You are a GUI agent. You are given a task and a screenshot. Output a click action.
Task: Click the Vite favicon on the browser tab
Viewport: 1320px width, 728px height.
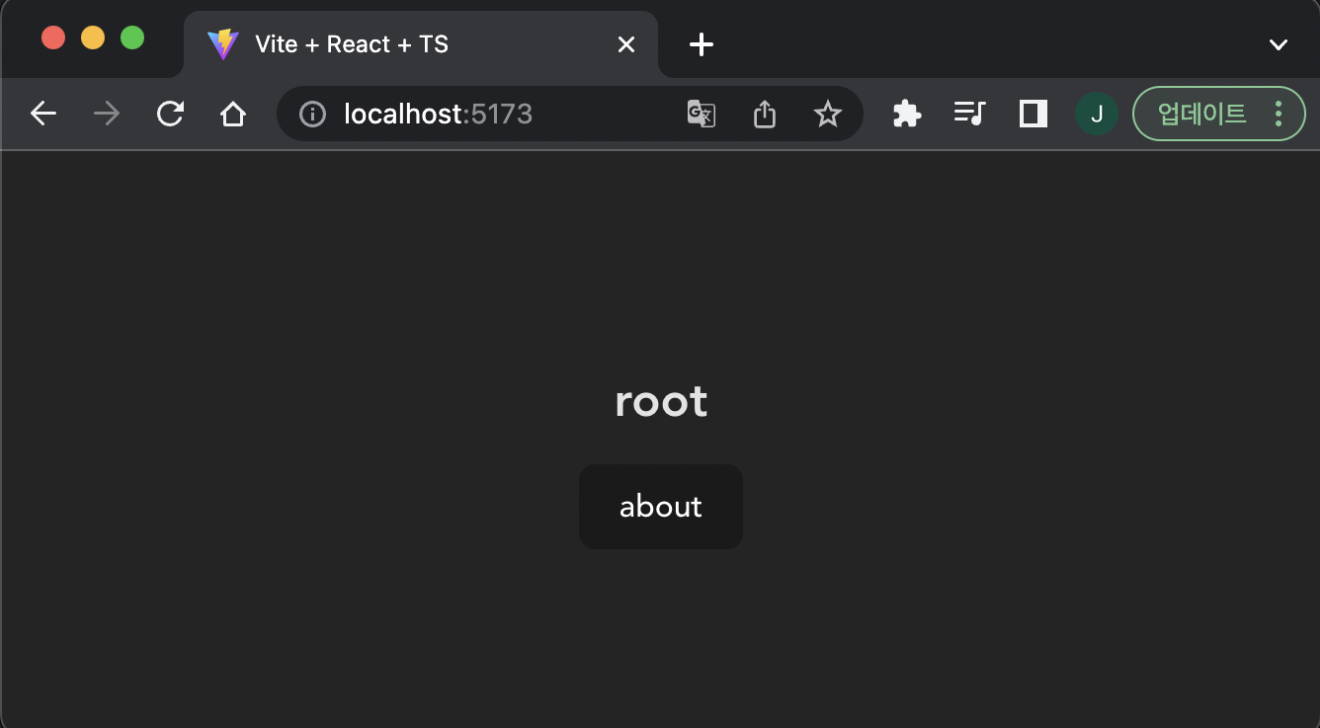coord(223,44)
